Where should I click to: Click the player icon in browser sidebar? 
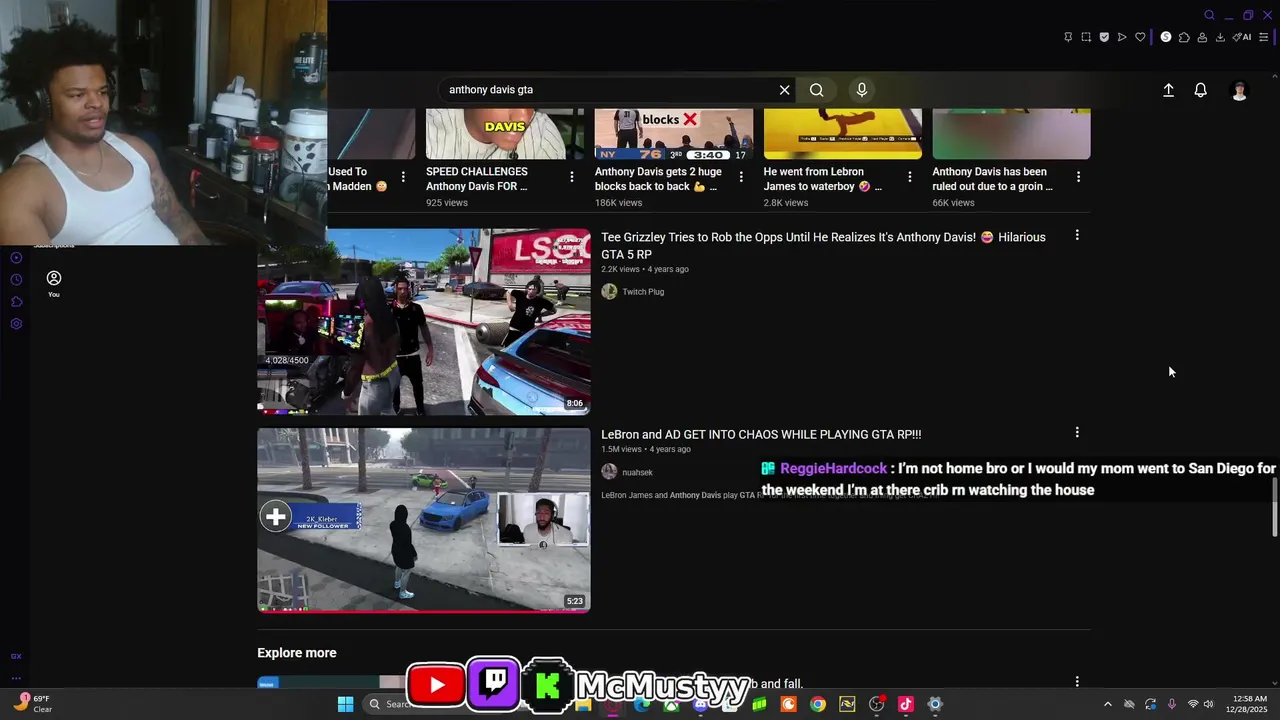(16, 258)
